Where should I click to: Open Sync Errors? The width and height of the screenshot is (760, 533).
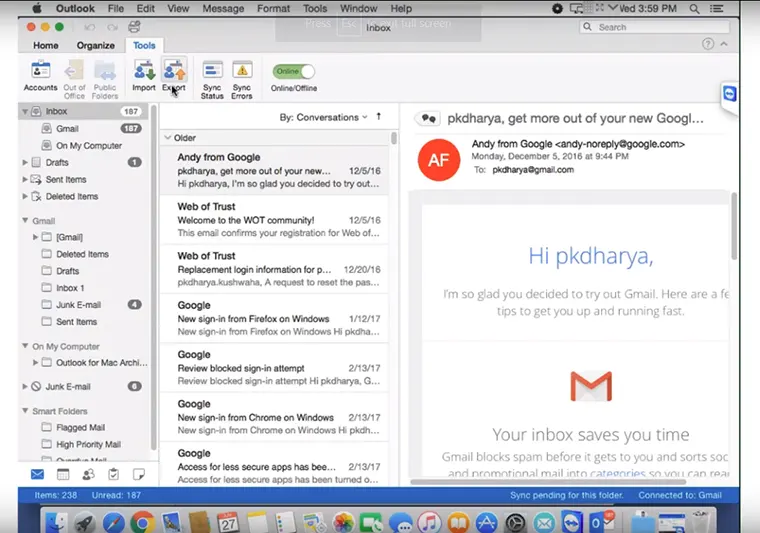pyautogui.click(x=242, y=79)
